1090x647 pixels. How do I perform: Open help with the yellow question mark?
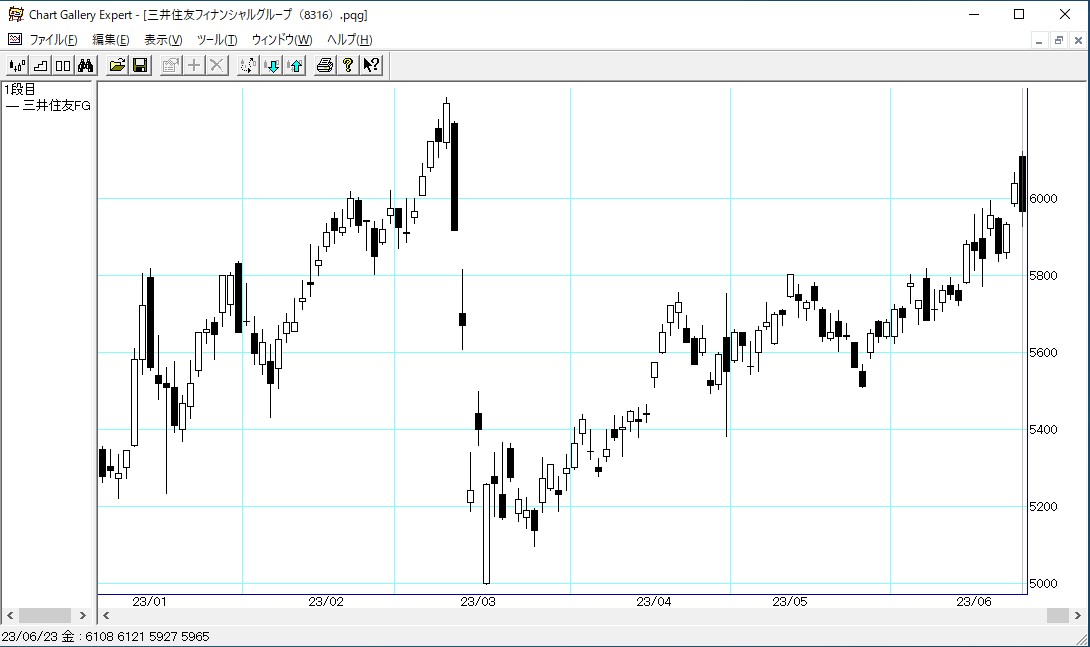[x=348, y=66]
